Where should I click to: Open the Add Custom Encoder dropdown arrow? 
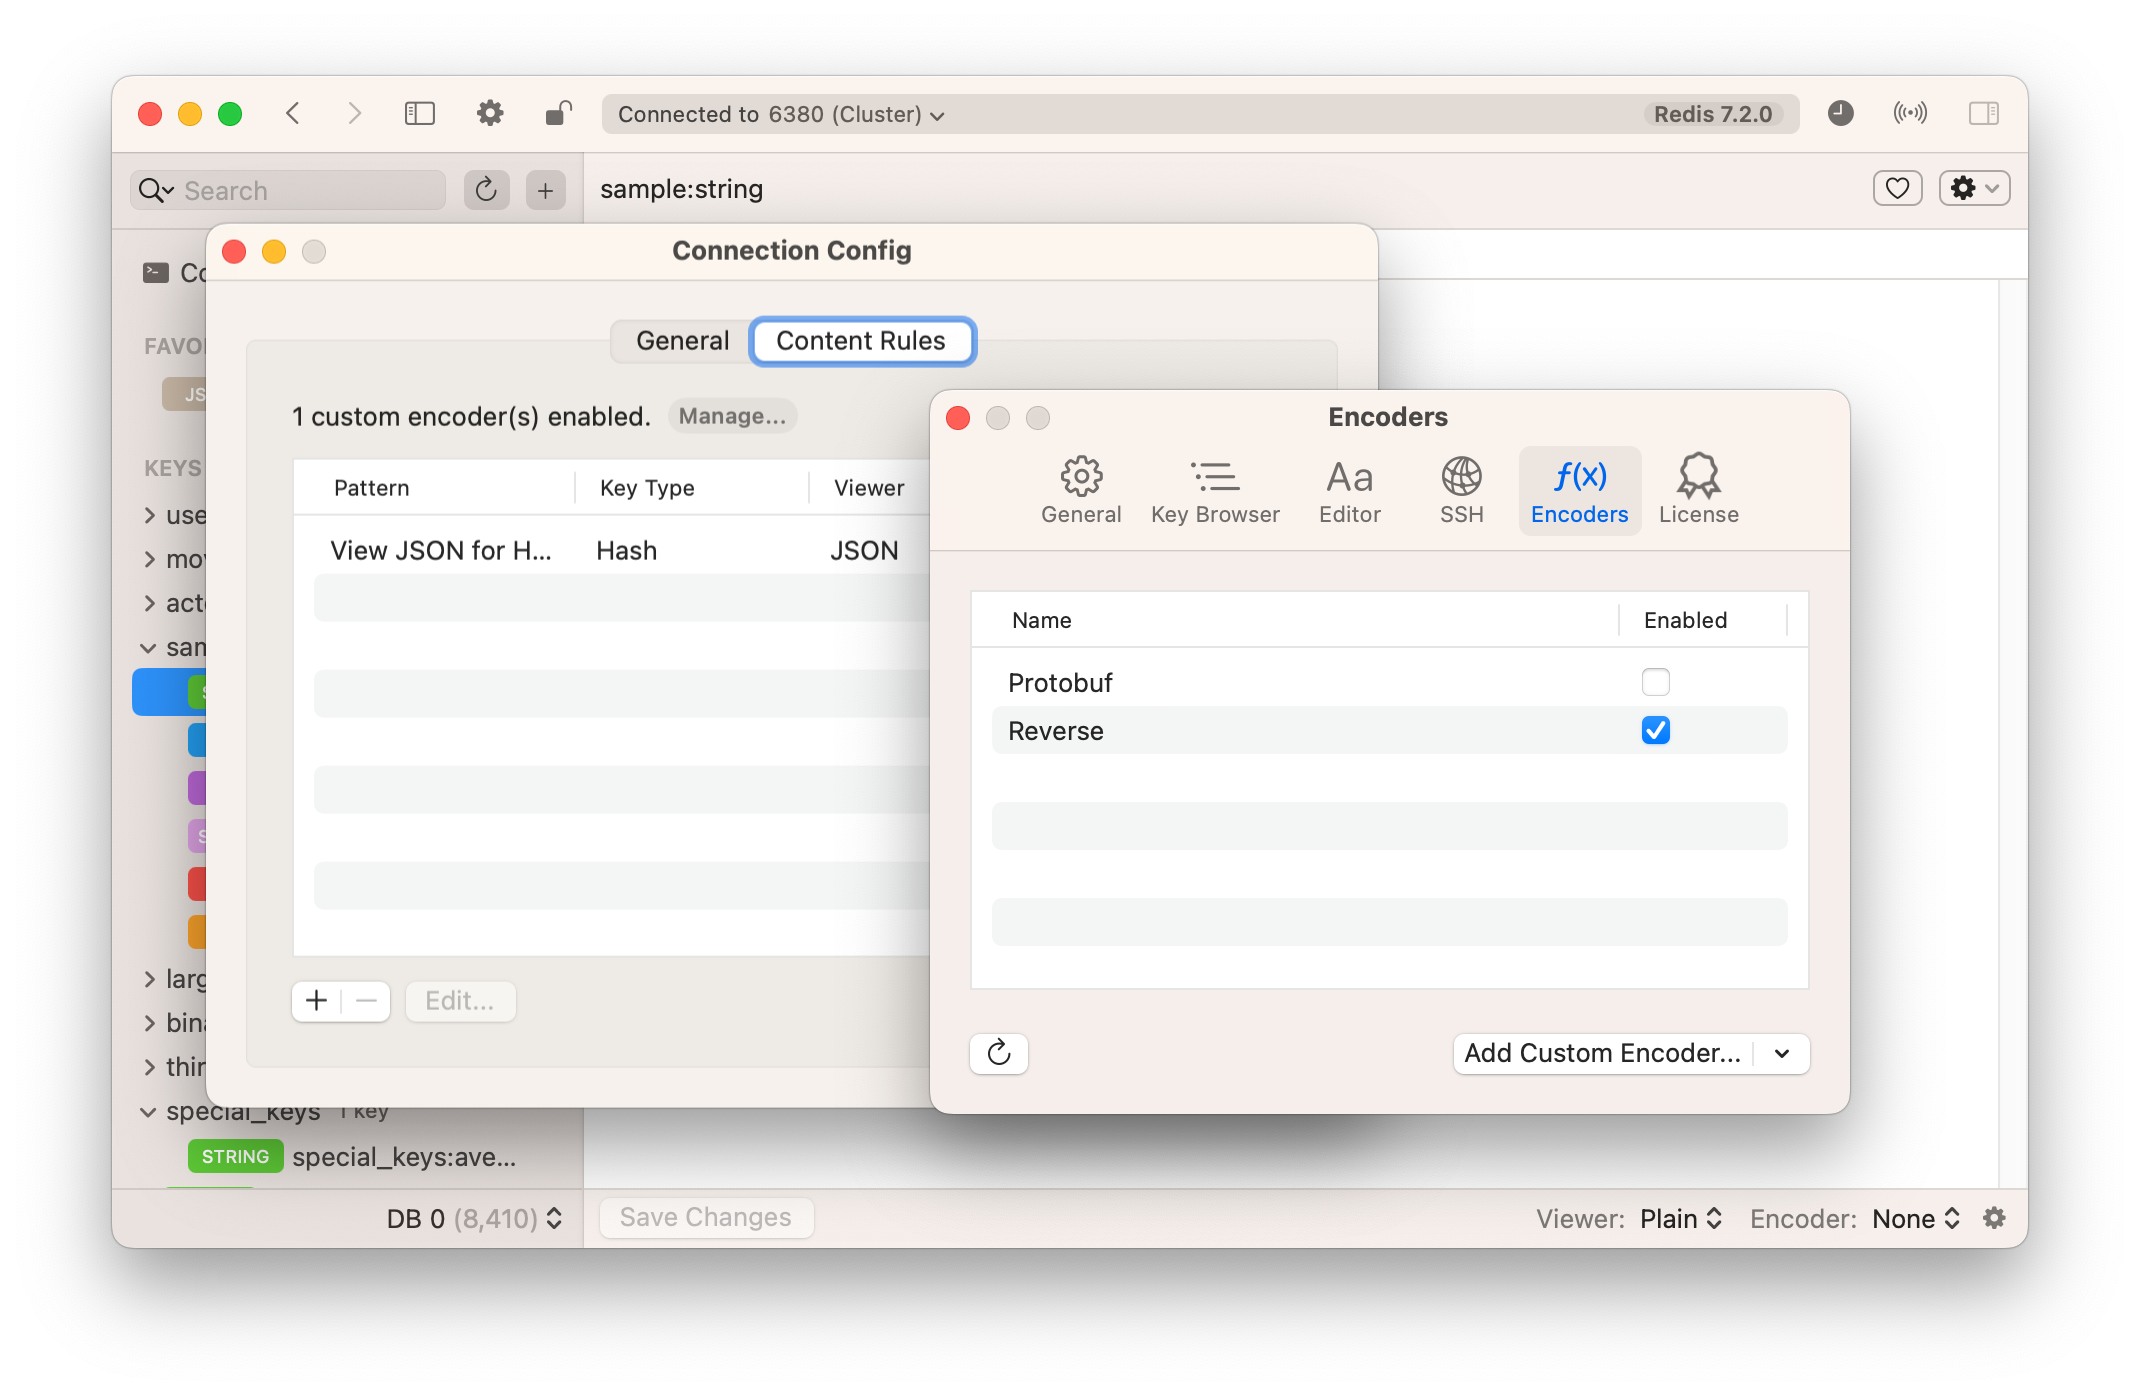[1782, 1054]
